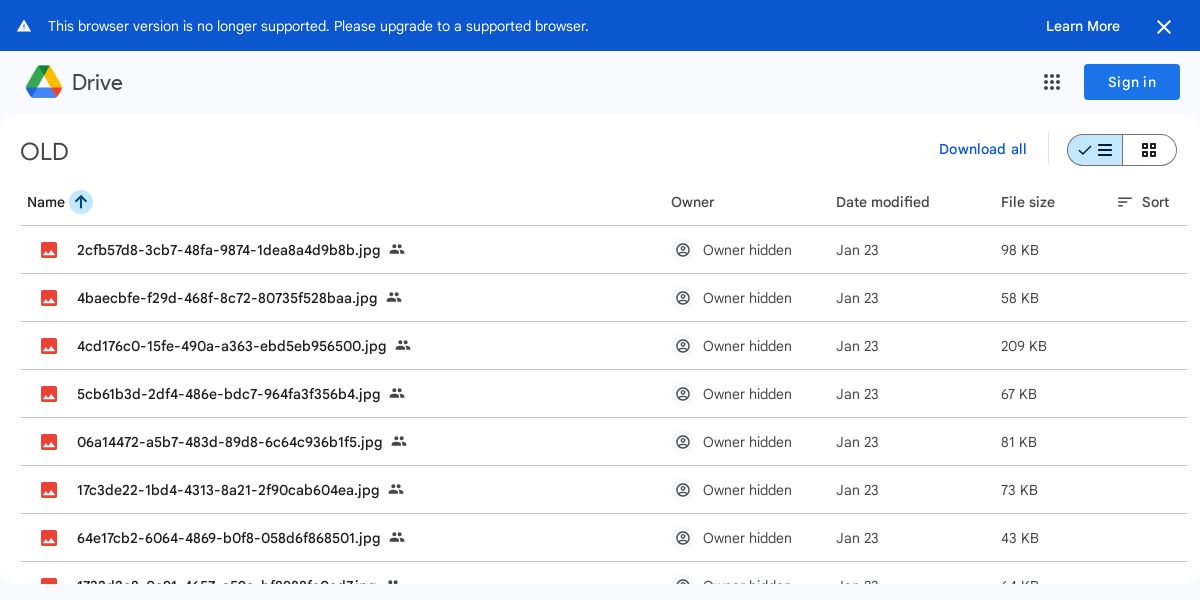Image resolution: width=1200 pixels, height=600 pixels.
Task: Click the warning triangle icon in banner
Action: tap(24, 26)
